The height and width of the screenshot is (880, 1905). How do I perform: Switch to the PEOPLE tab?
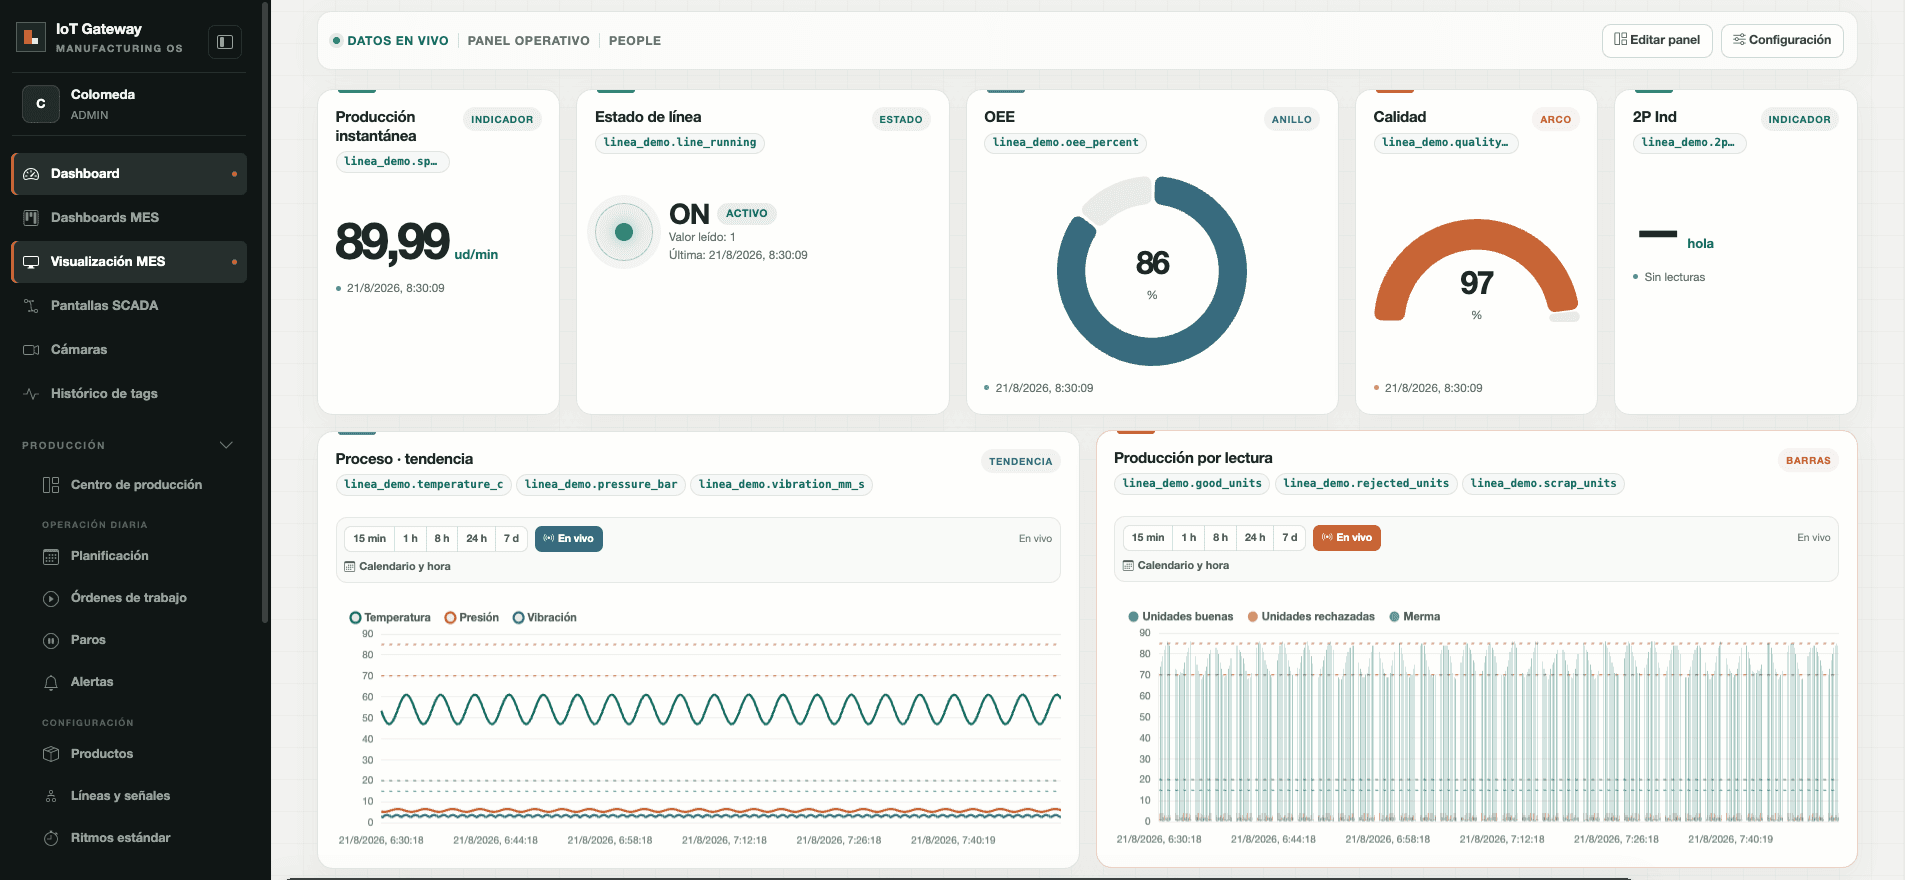tap(635, 41)
